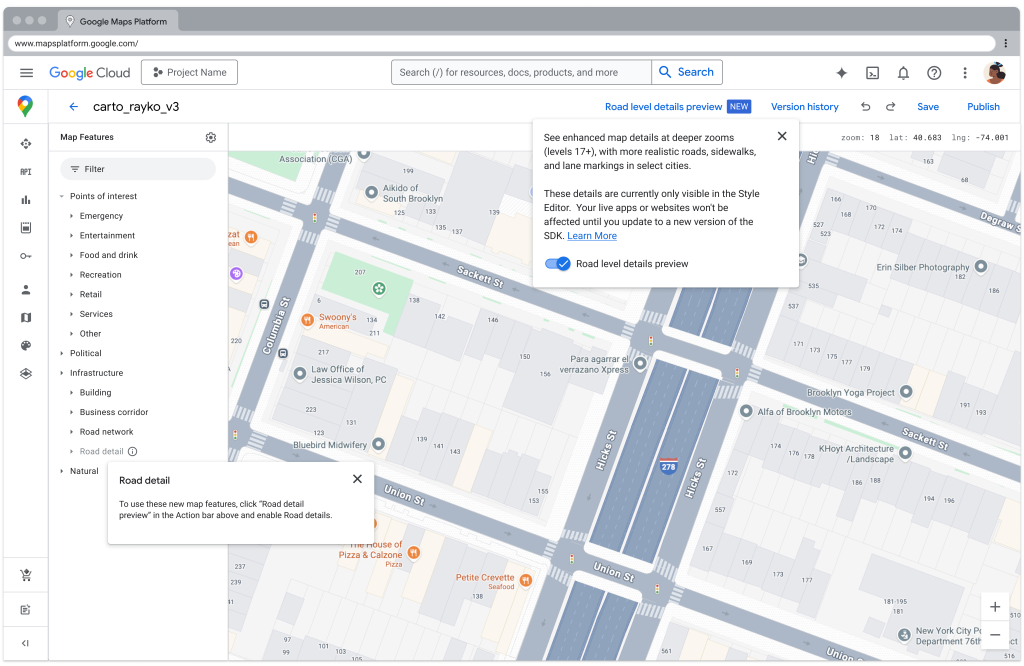Collapse the left sidebar panel

click(x=25, y=643)
